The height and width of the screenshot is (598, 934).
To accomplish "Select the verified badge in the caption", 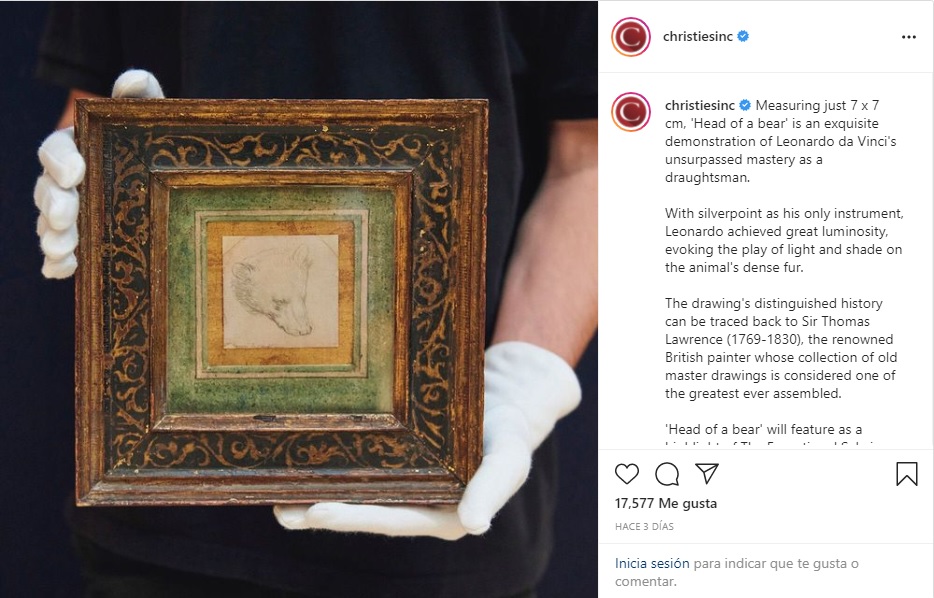I will coord(745,105).
